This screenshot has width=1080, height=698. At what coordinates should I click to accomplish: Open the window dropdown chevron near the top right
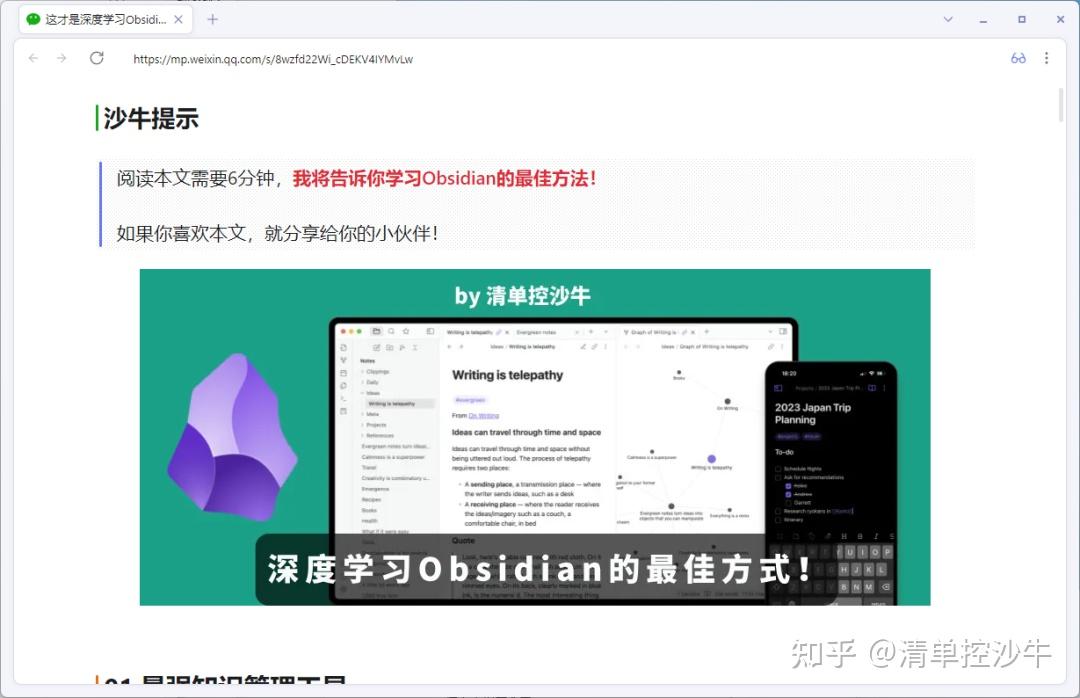(x=948, y=19)
